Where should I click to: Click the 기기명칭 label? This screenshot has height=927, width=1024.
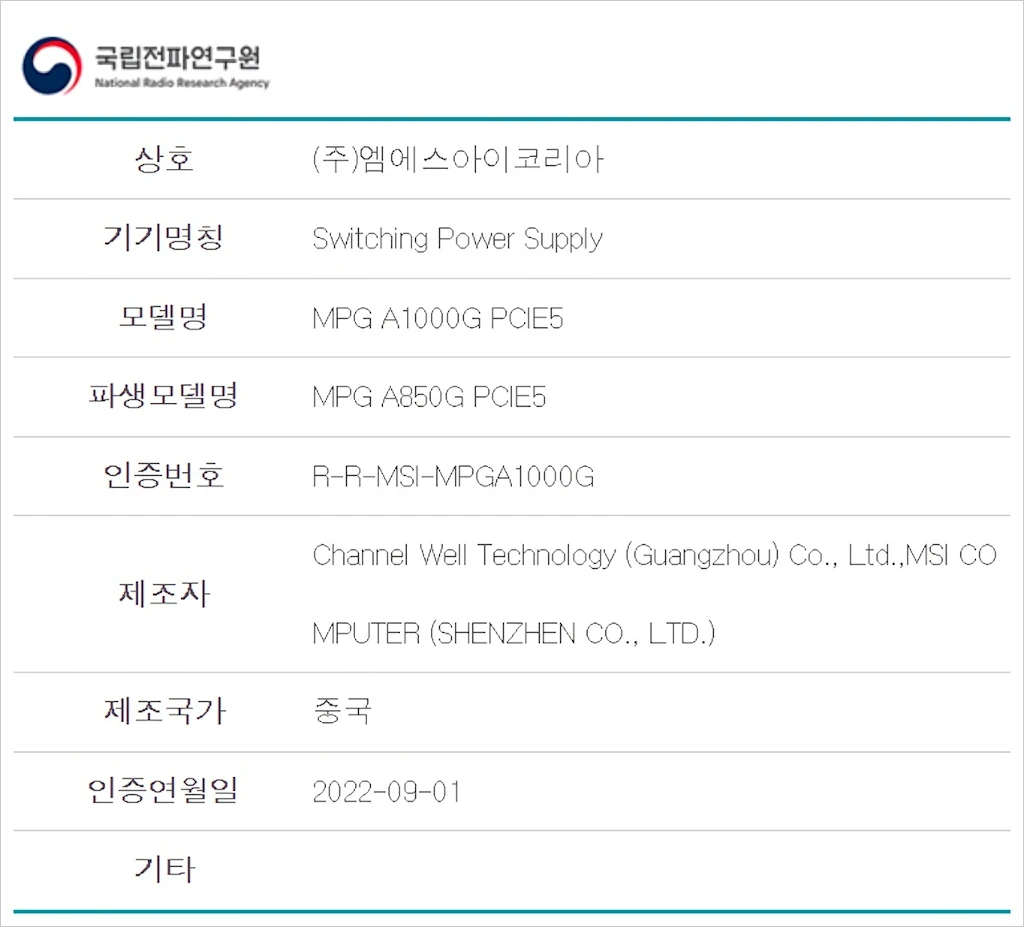(x=164, y=238)
